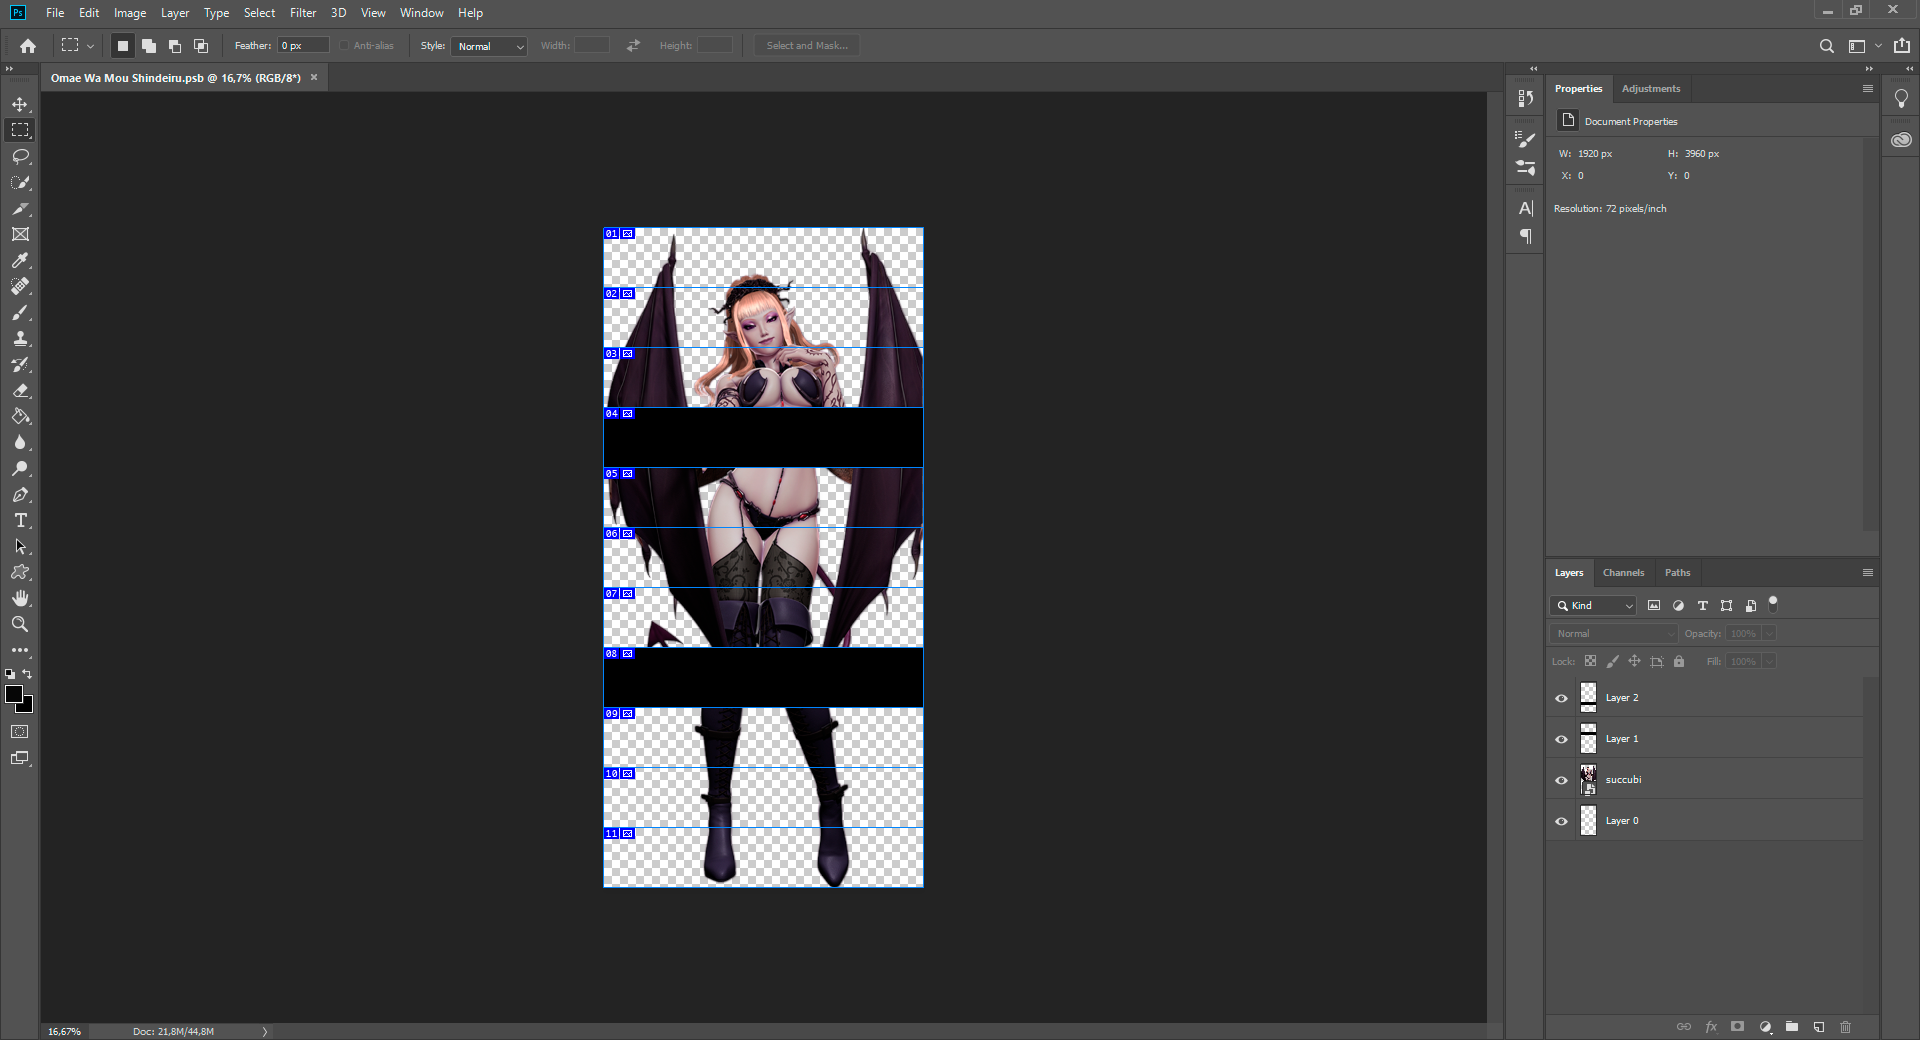Switch to the Paths tab
1920x1040 pixels.
1677,573
